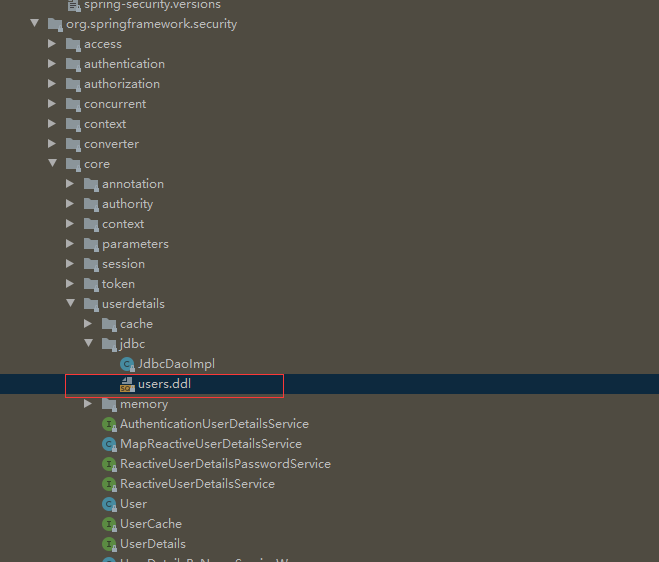
Task: Expand the cache package arrow
Action: pos(88,323)
